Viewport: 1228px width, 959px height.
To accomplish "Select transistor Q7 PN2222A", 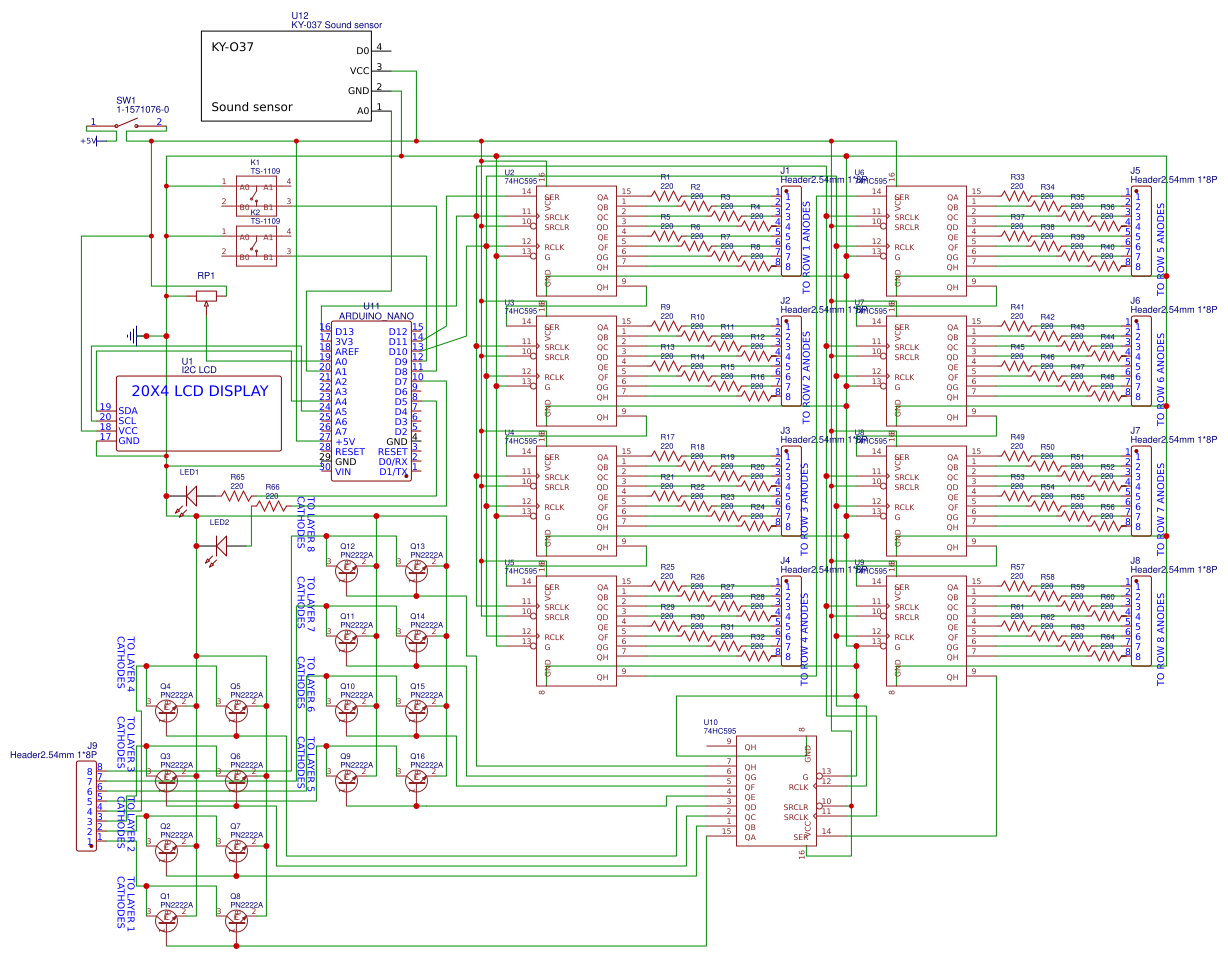I will [237, 850].
